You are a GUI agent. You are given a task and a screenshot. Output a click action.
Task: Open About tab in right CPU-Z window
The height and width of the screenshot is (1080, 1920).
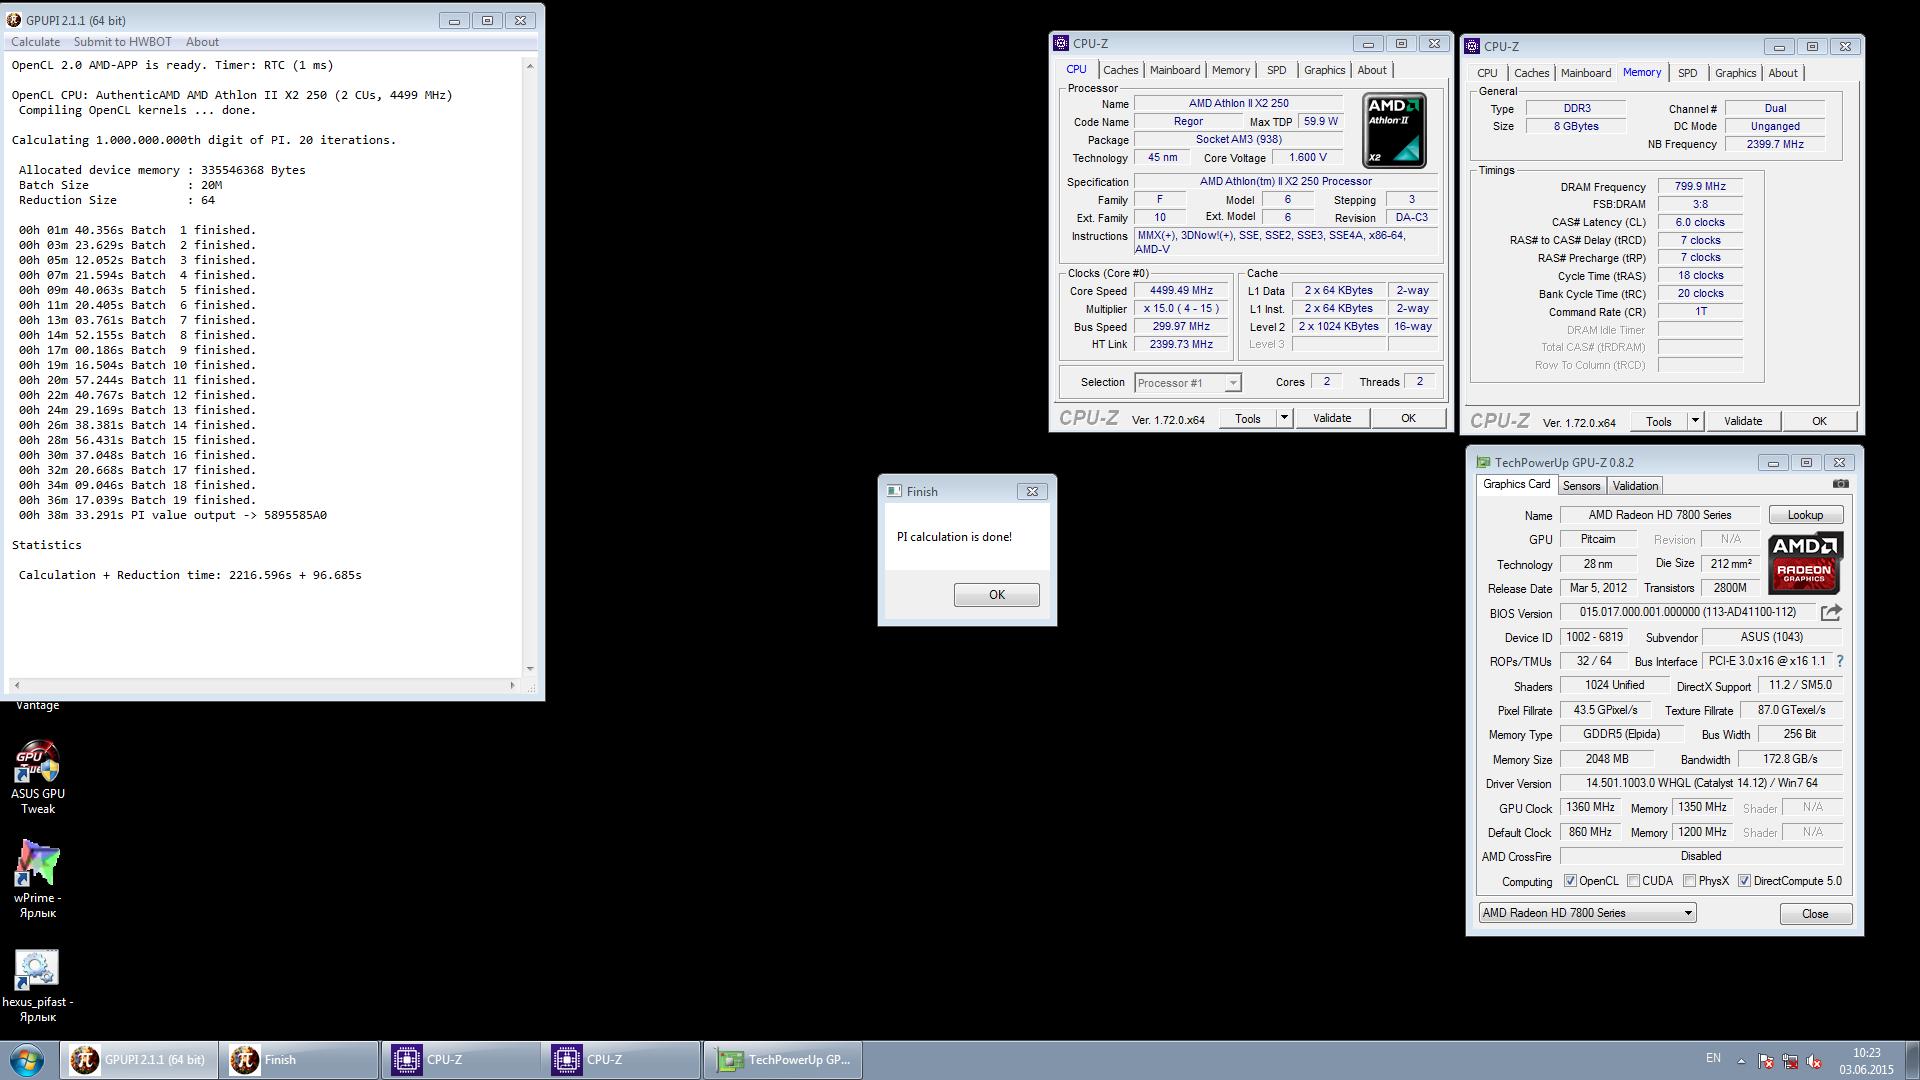[1782, 73]
